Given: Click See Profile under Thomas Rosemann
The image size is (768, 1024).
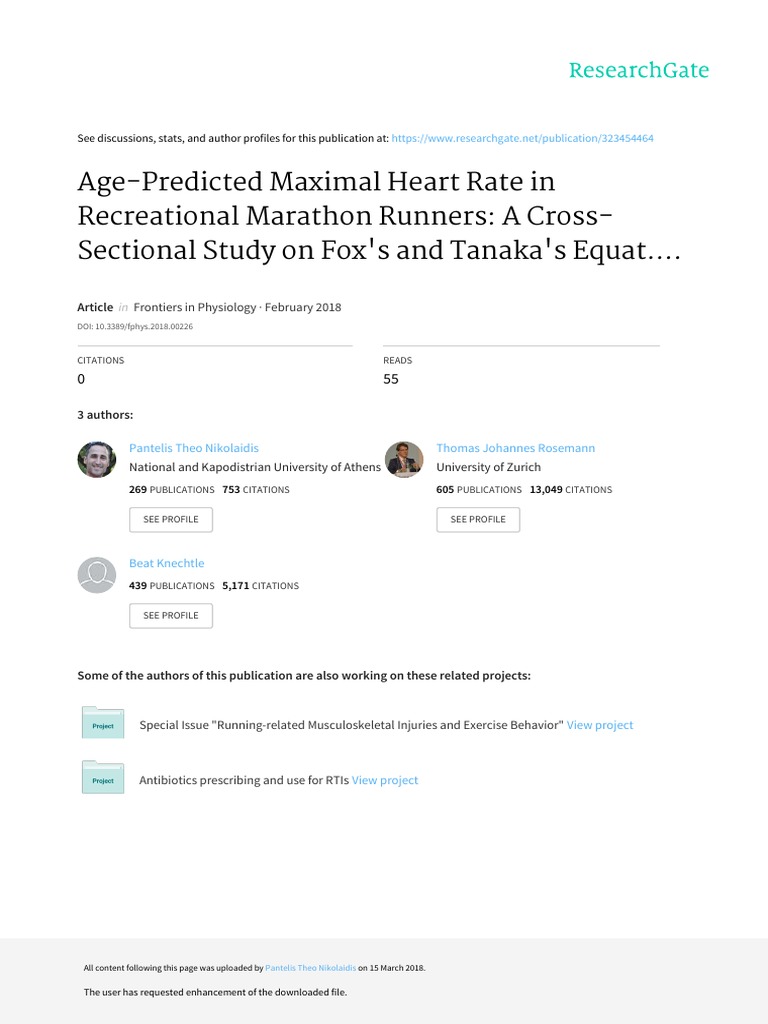Looking at the screenshot, I should pyautogui.click(x=478, y=520).
